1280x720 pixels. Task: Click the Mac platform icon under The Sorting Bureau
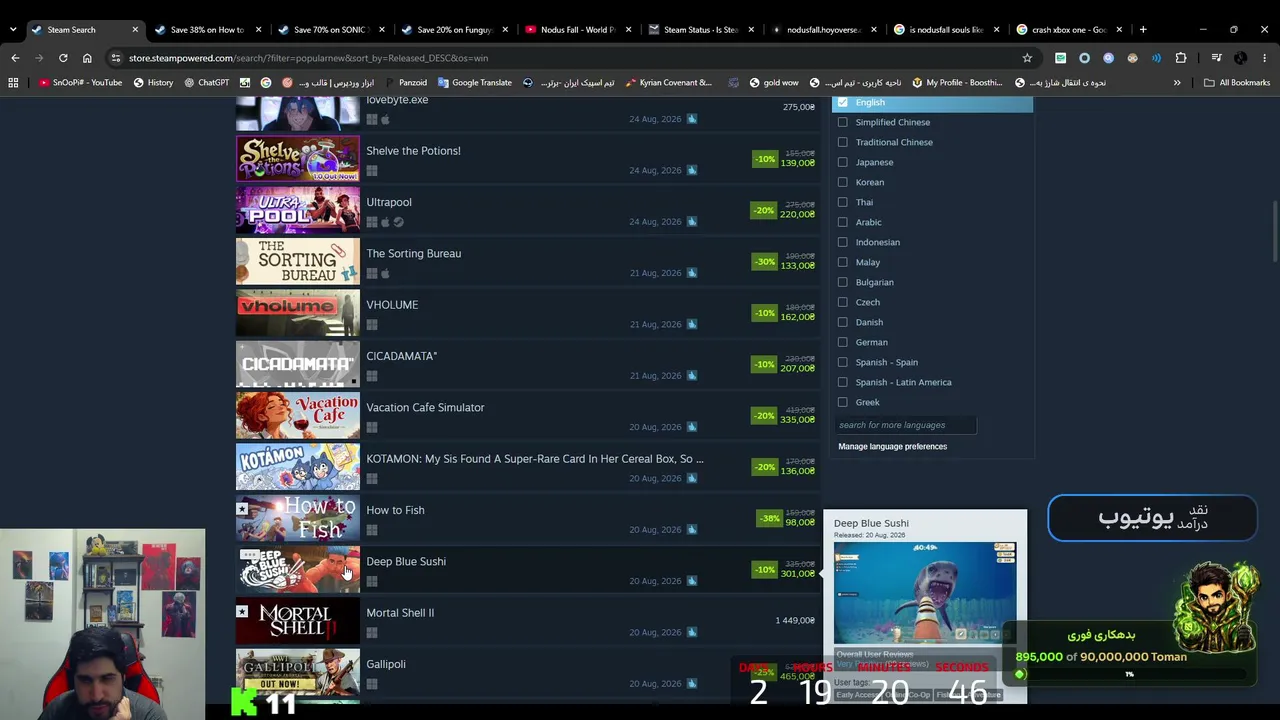click(385, 273)
